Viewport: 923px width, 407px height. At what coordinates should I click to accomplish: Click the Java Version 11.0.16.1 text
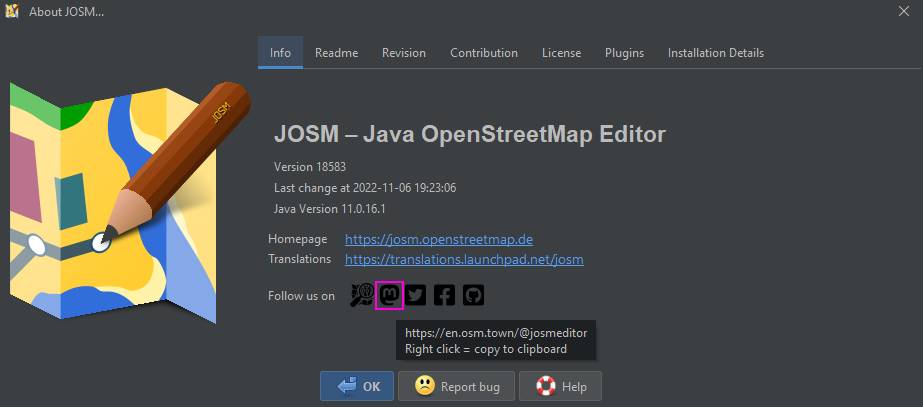coord(330,209)
